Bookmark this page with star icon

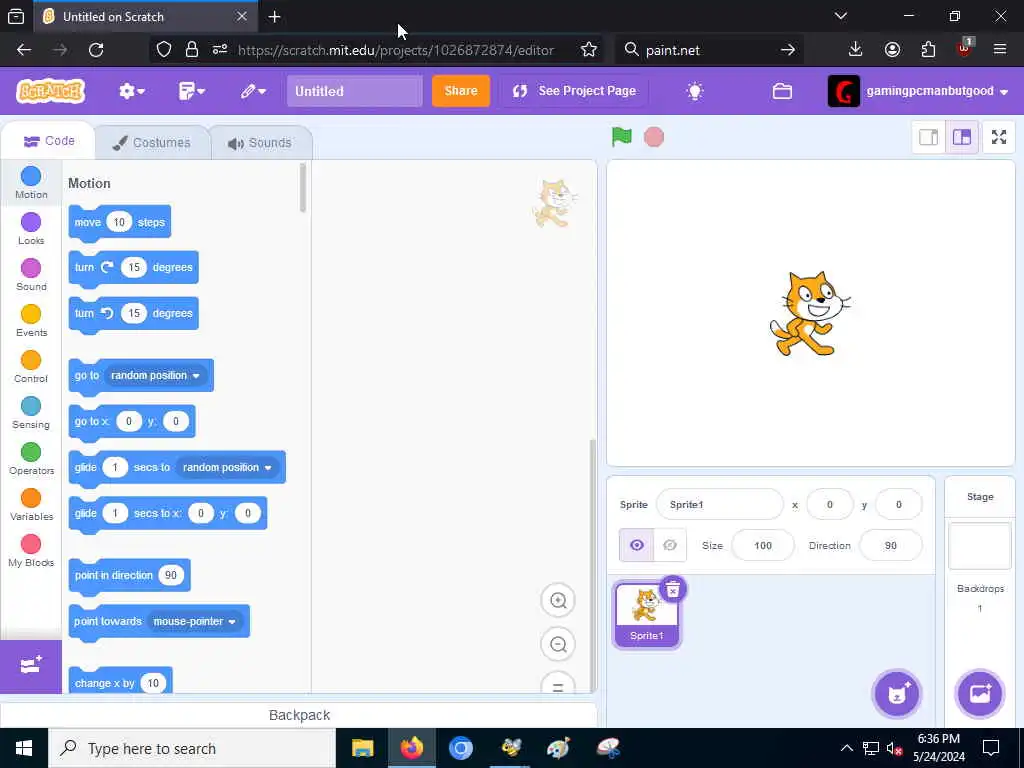click(588, 50)
